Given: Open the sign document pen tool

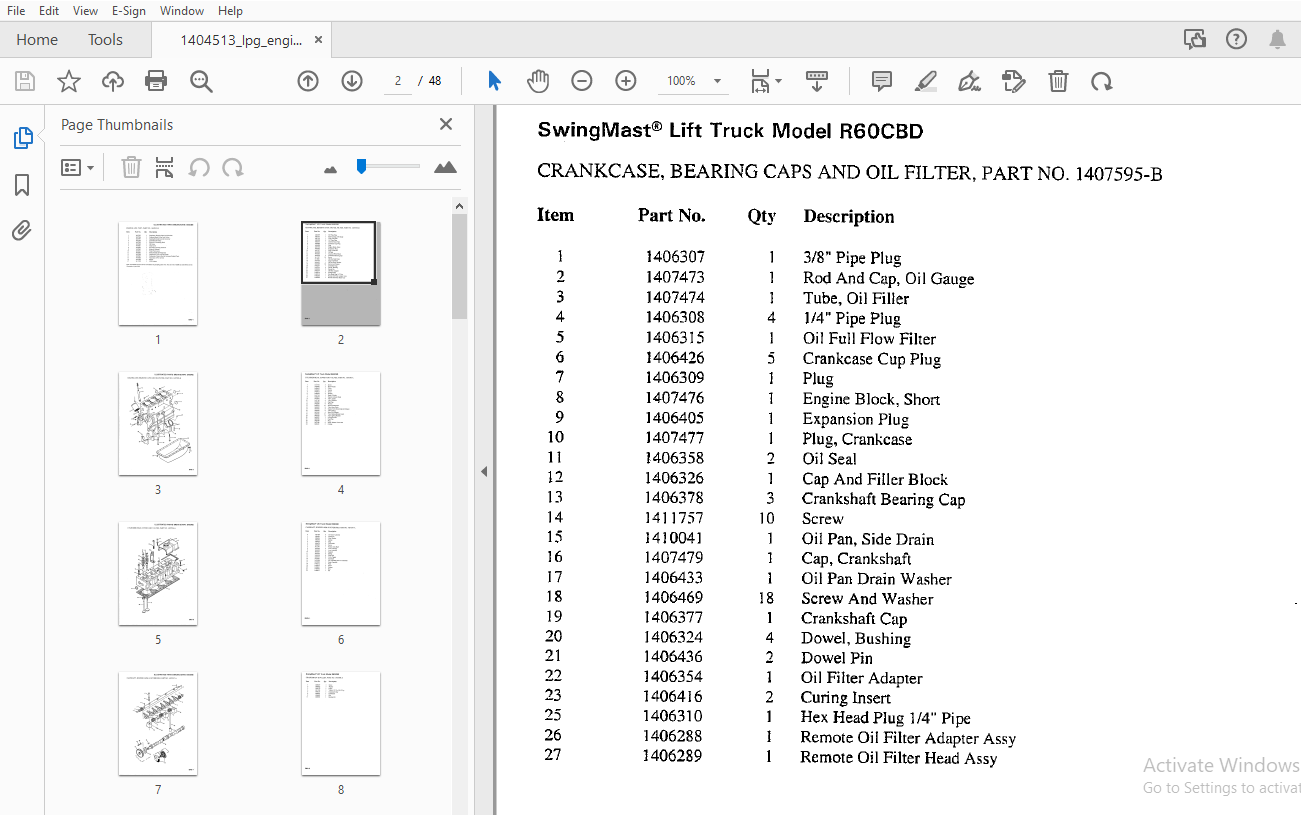Looking at the screenshot, I should coord(969,81).
